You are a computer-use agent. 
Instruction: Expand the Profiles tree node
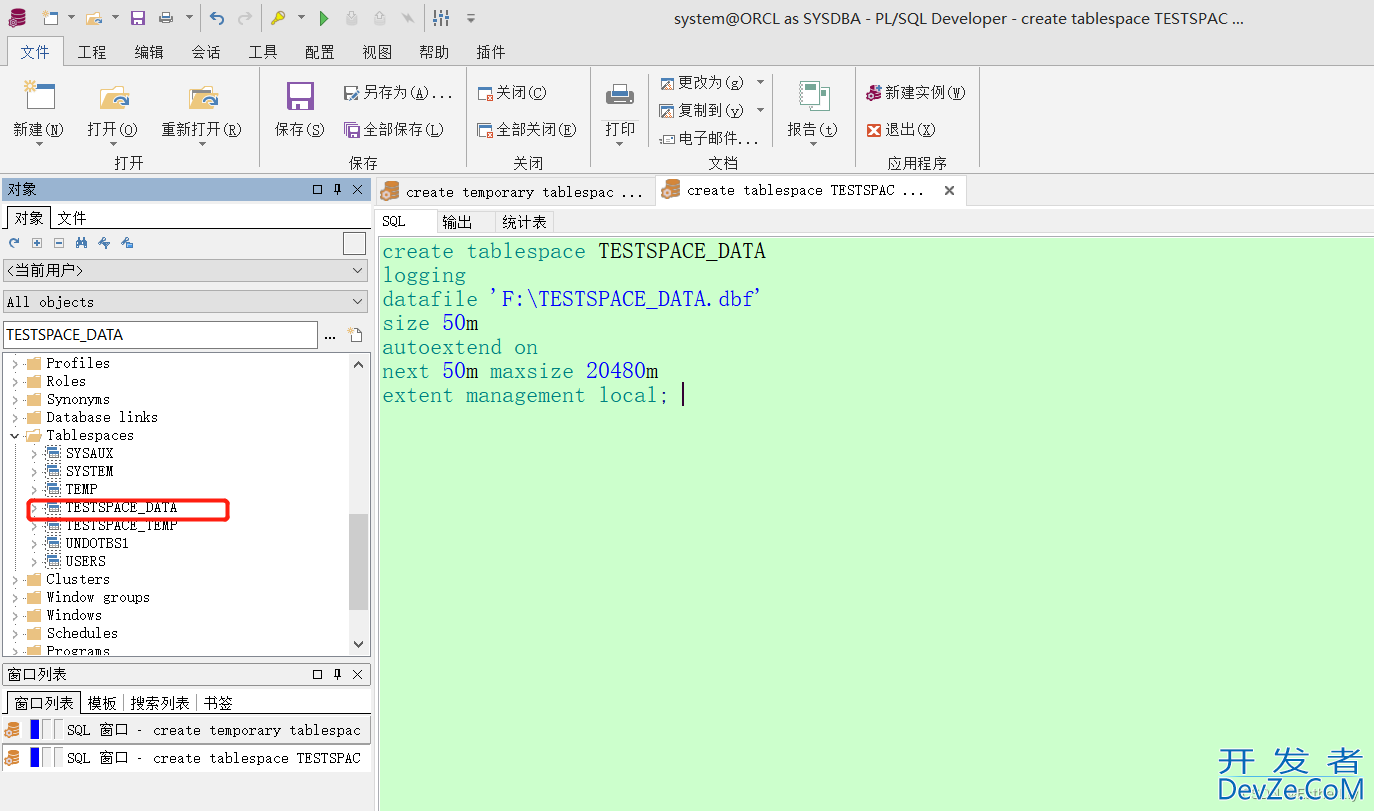(14, 363)
